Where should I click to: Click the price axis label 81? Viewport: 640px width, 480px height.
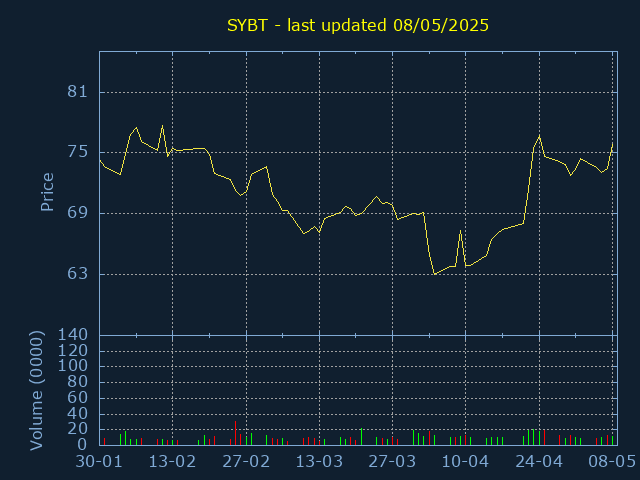(78, 92)
